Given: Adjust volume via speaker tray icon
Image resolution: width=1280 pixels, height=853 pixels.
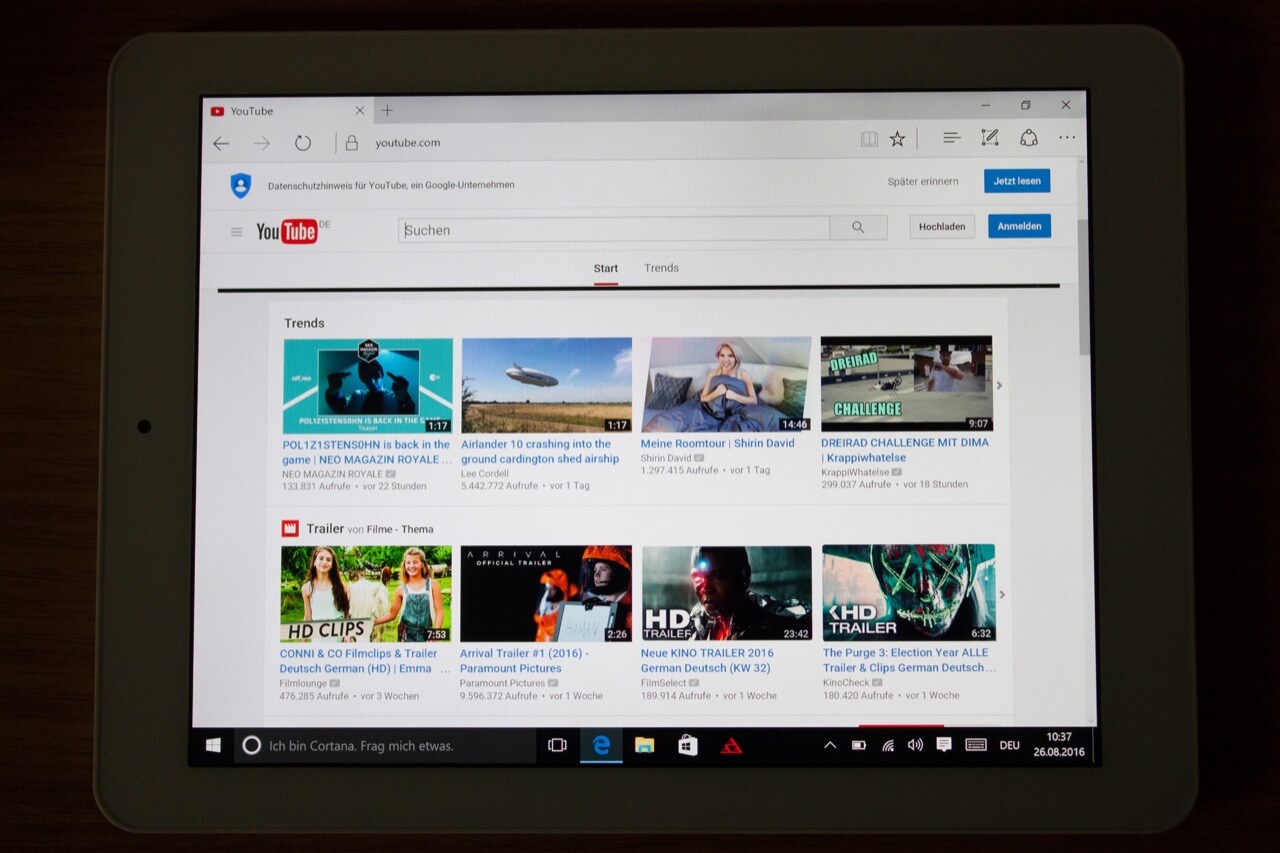Looking at the screenshot, I should click(x=914, y=745).
